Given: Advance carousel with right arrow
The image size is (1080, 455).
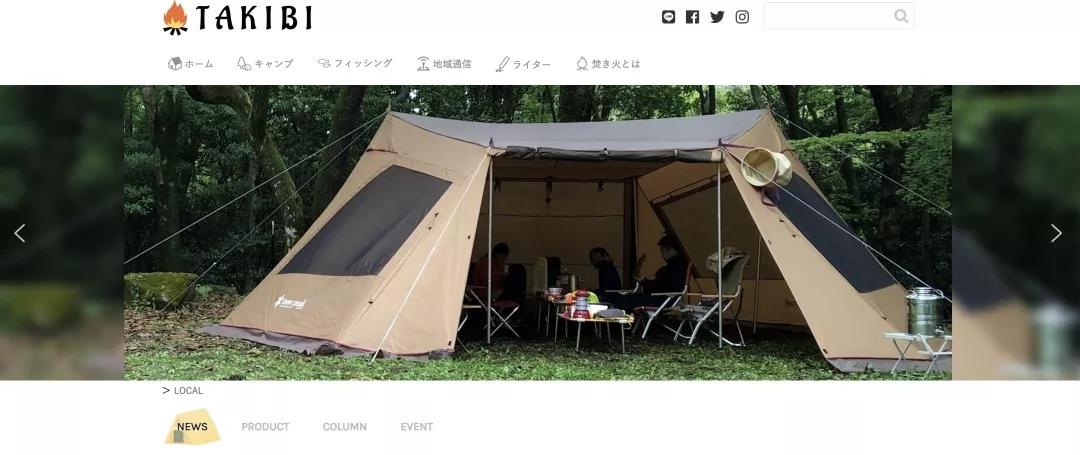Looking at the screenshot, I should [1056, 233].
